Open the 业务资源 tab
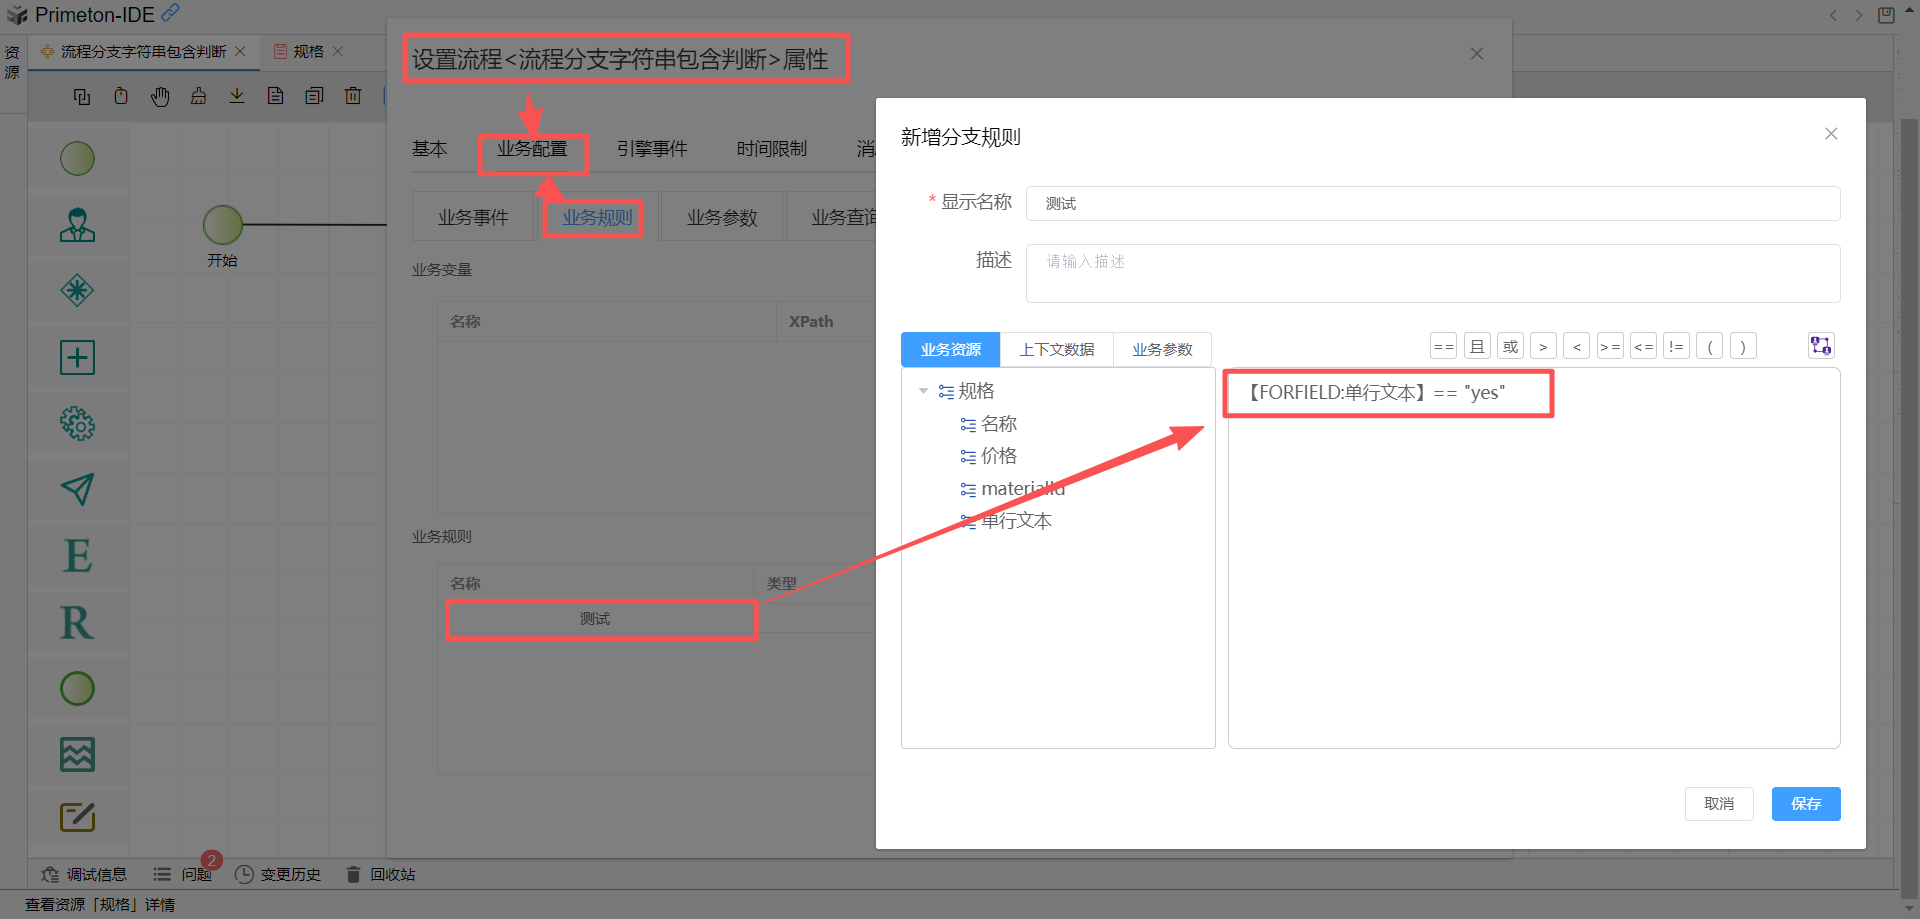The width and height of the screenshot is (1920, 919). click(950, 350)
